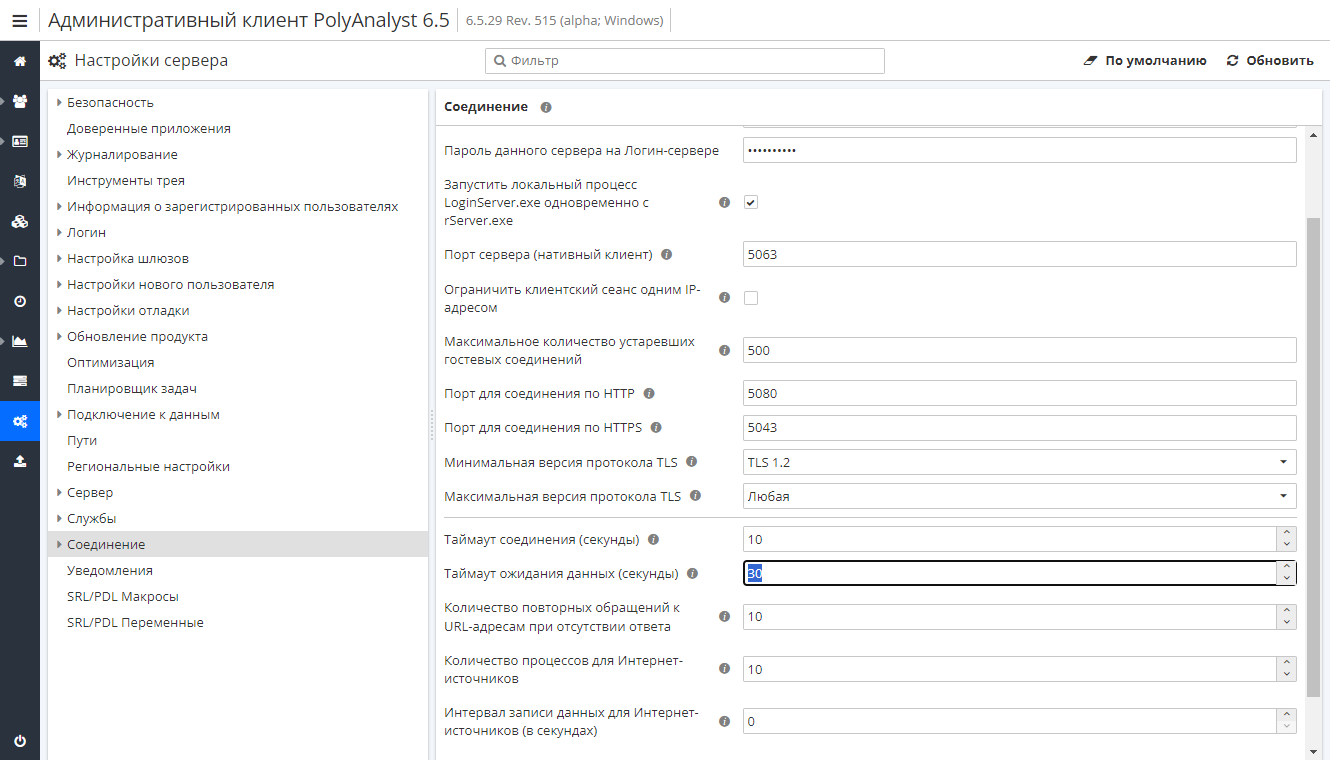Select SRL/PDL Макросы in tree

click(123, 596)
